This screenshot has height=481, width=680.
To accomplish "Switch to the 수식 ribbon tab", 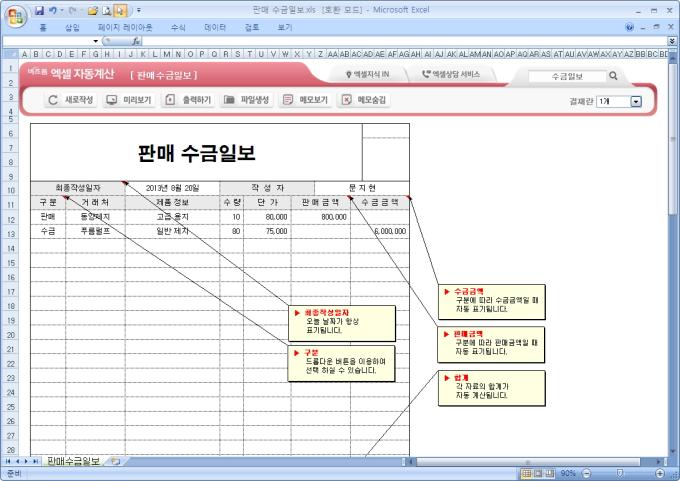I will click(178, 27).
